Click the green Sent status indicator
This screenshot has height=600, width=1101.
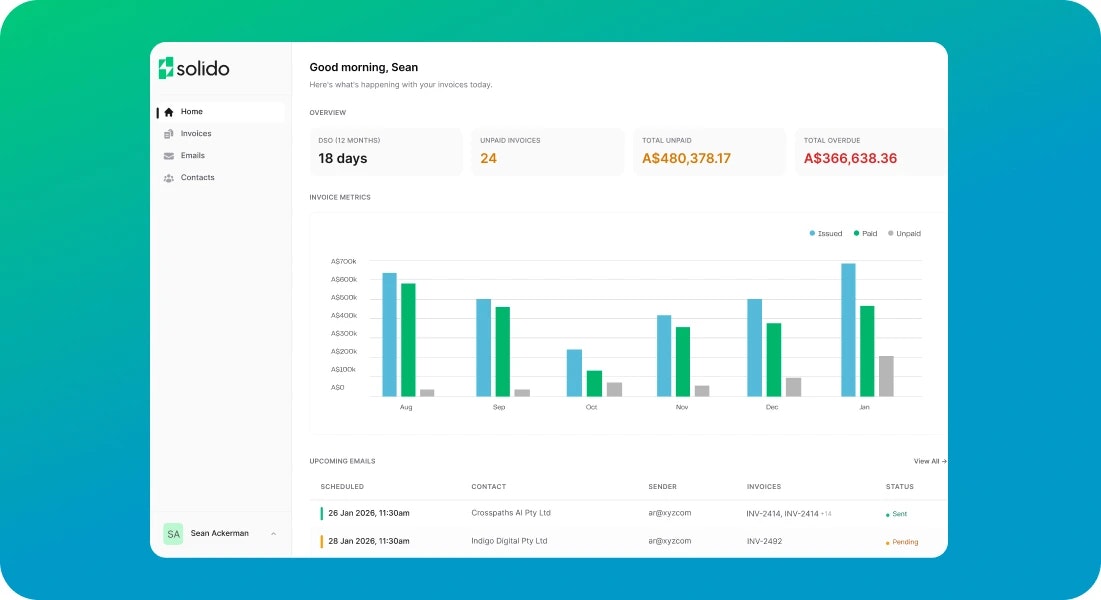(895, 514)
